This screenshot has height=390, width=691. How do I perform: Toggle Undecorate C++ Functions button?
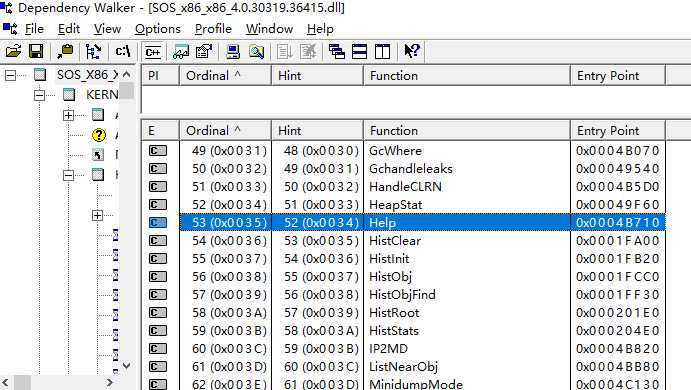153,52
